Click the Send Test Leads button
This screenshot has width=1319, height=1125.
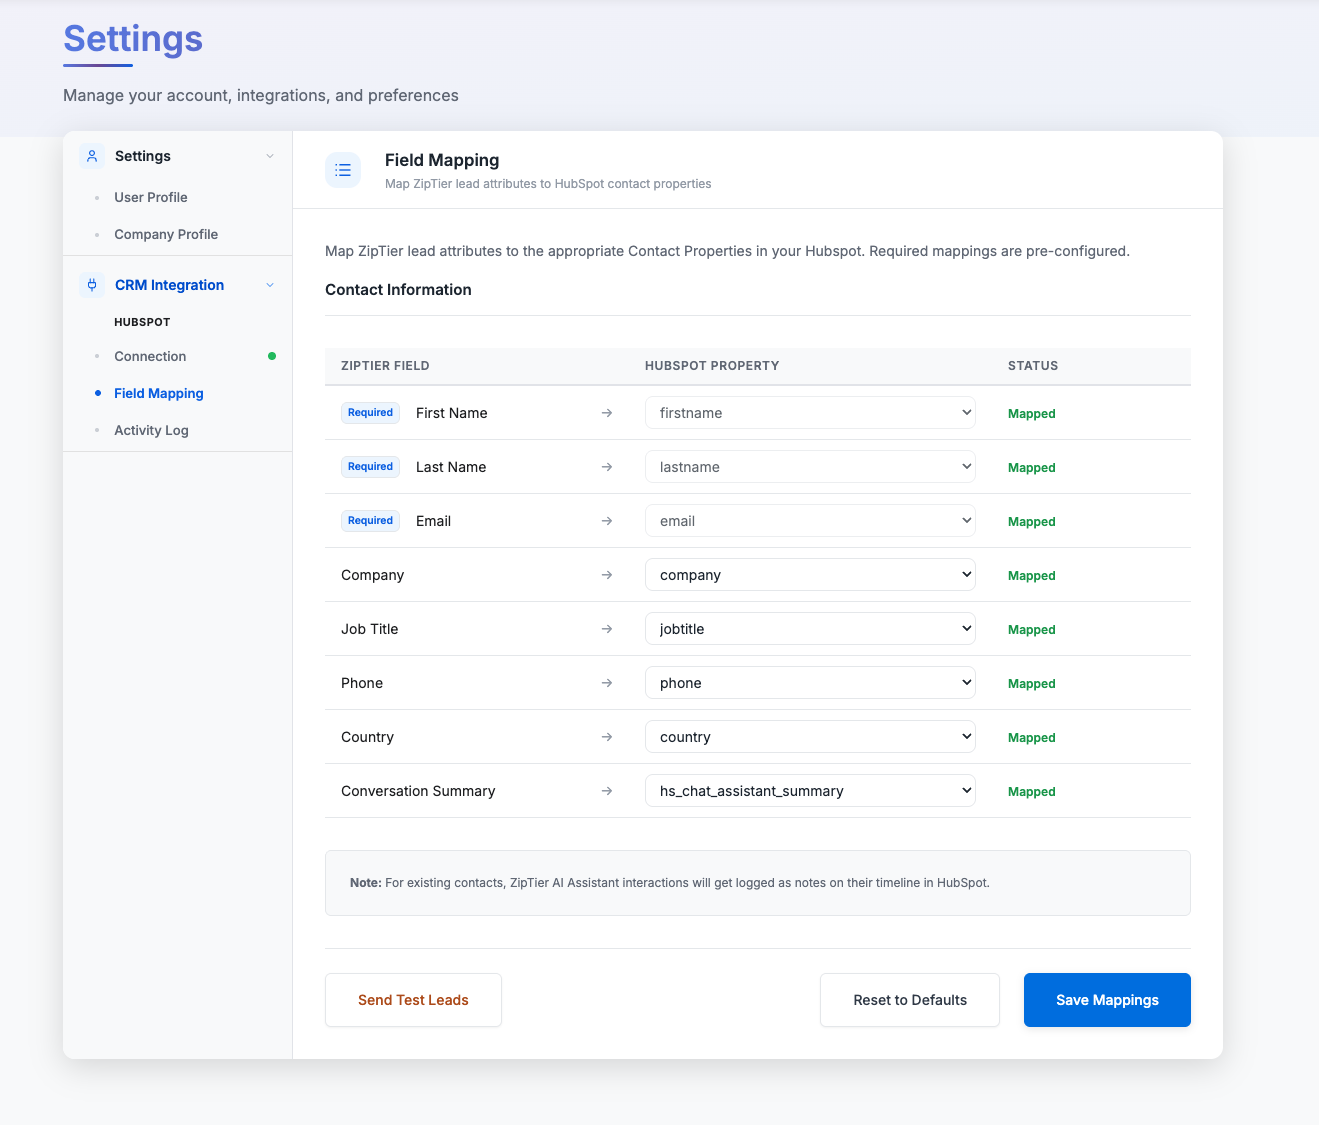[413, 1000]
